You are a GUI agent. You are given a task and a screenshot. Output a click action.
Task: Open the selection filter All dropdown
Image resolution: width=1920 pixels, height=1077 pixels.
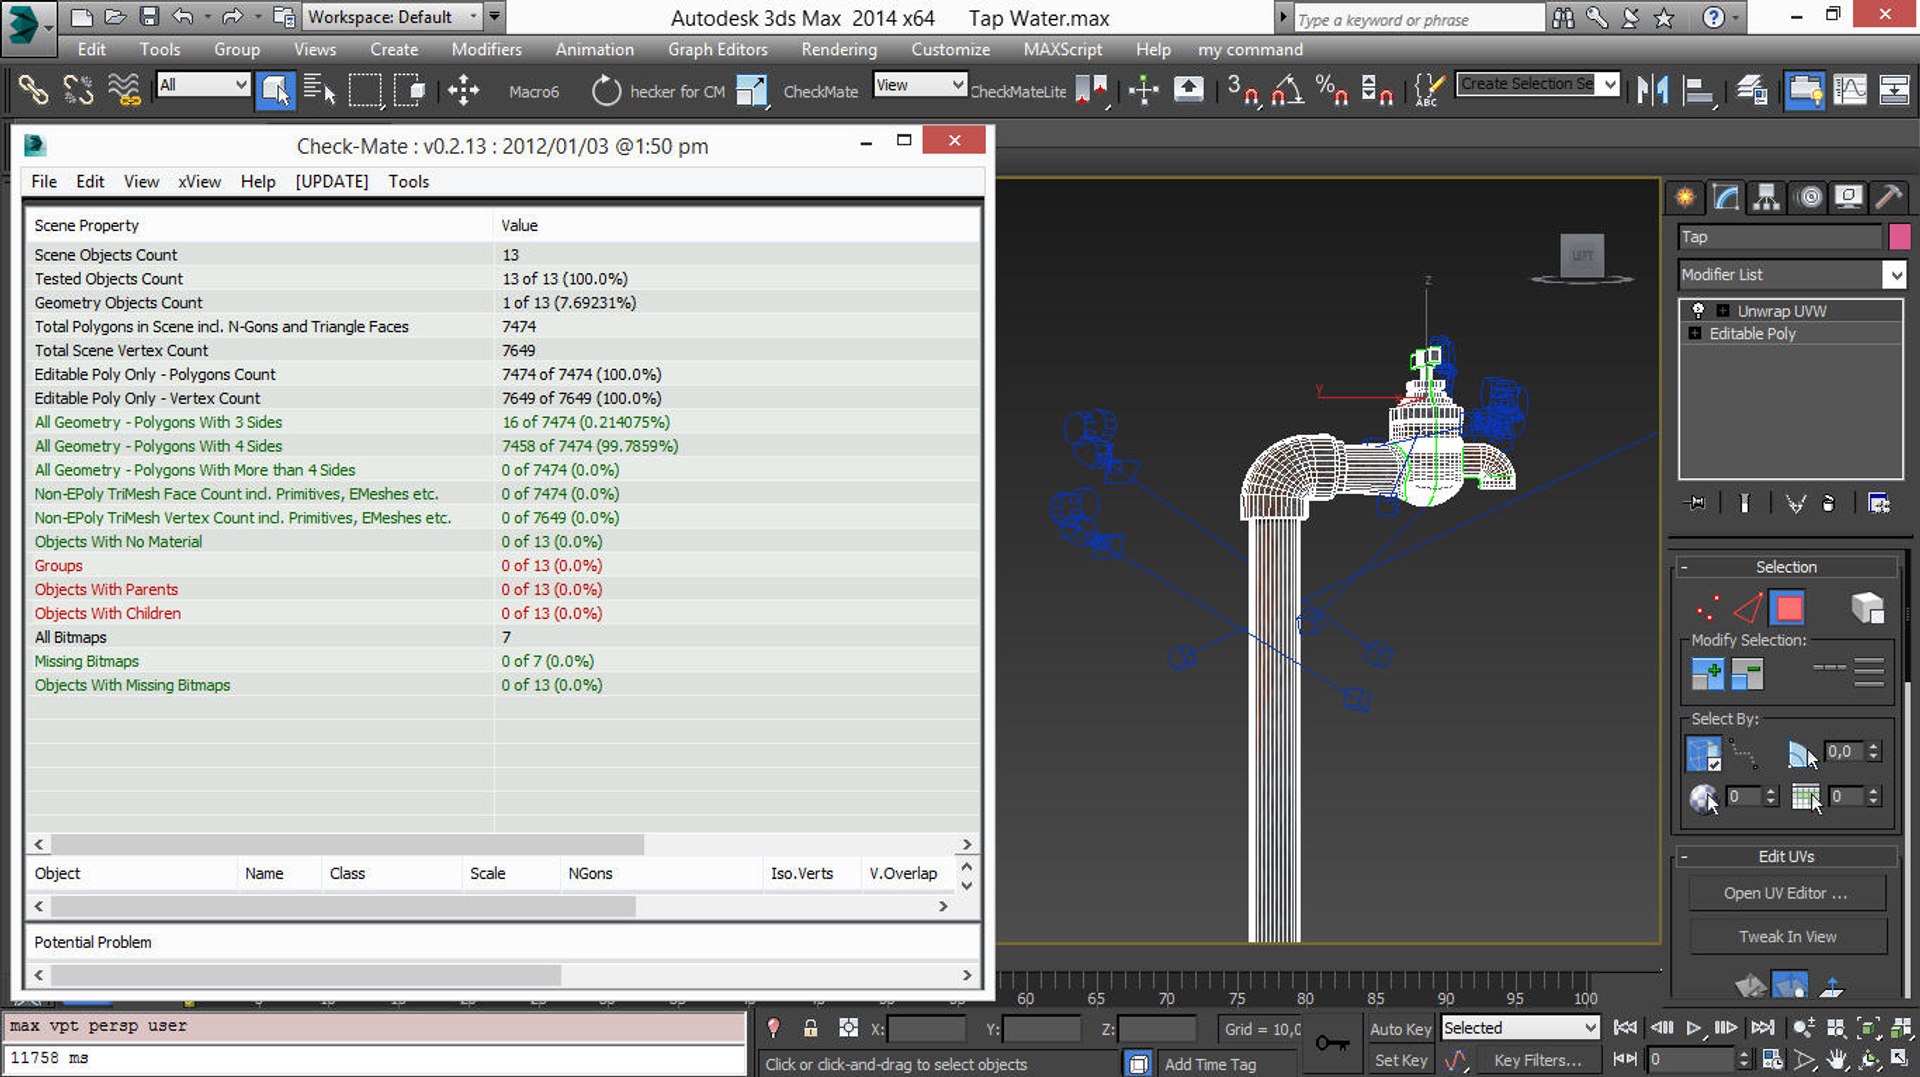[x=203, y=85]
